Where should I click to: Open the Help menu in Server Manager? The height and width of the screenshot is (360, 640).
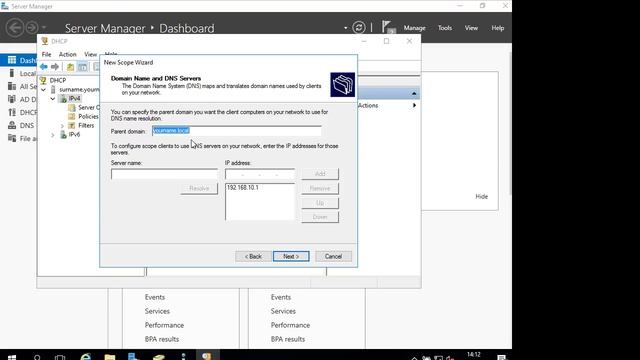[x=498, y=28]
